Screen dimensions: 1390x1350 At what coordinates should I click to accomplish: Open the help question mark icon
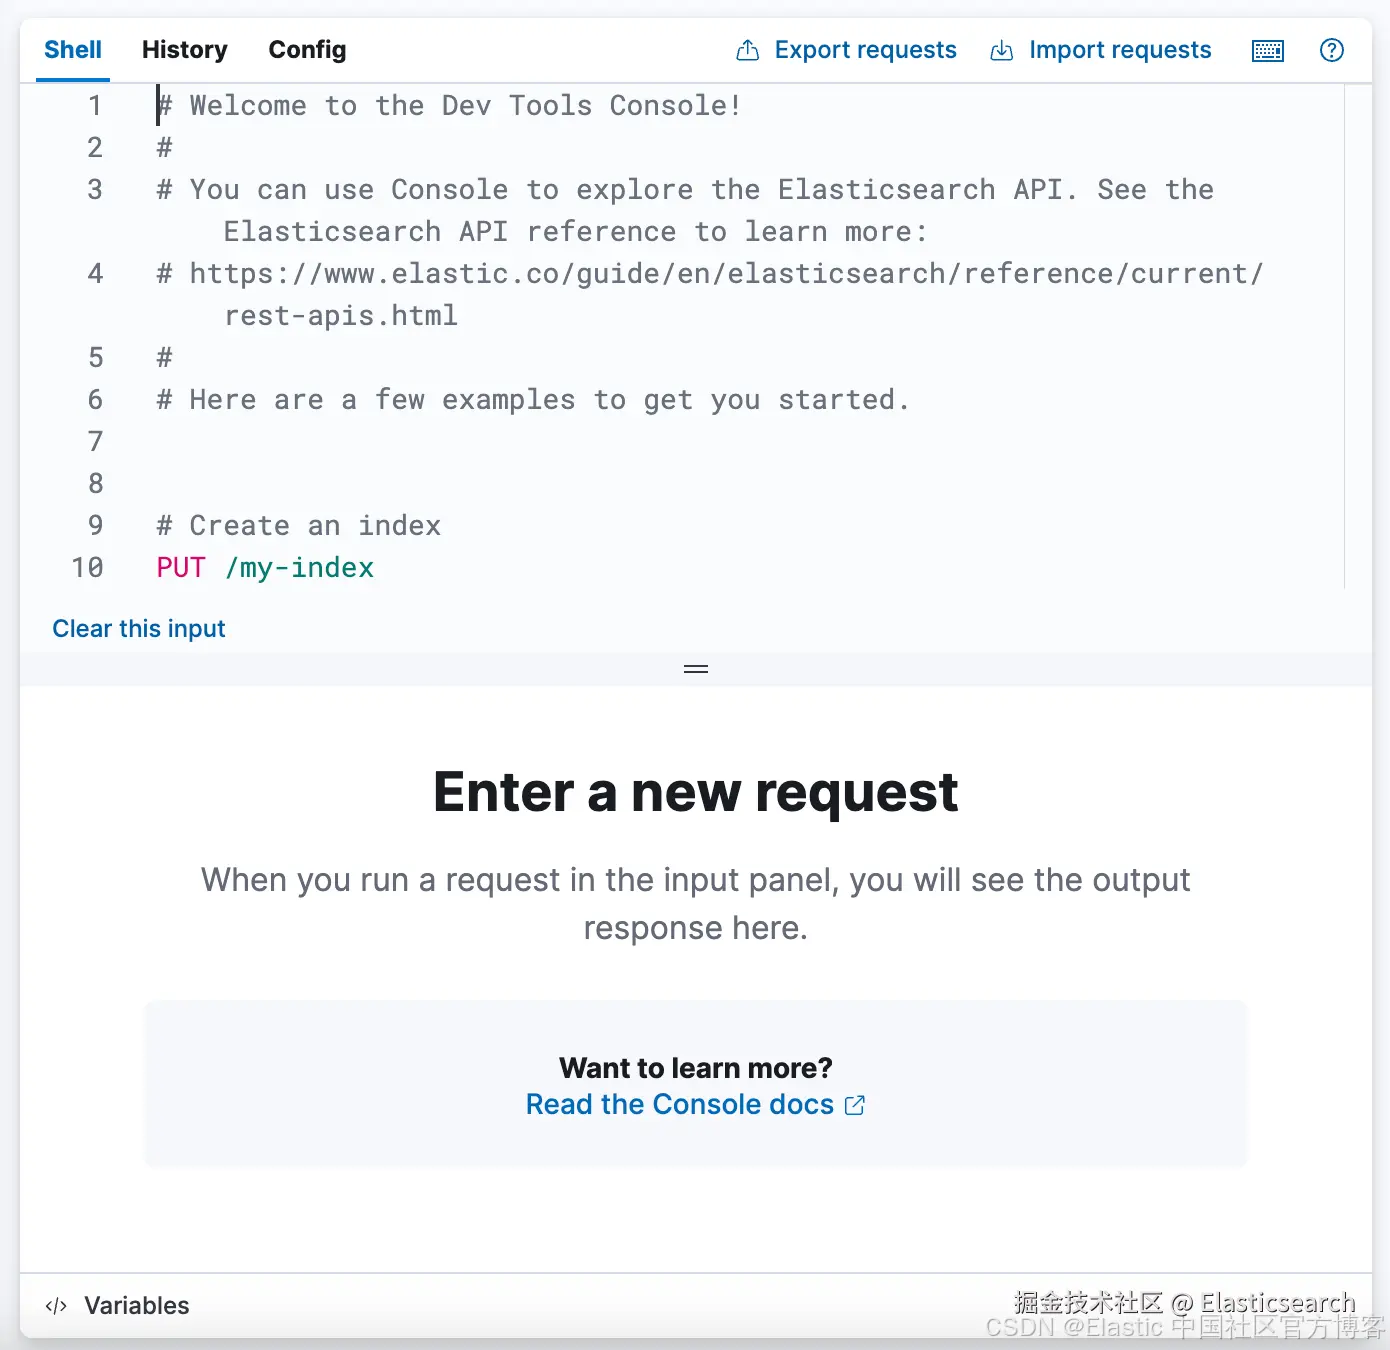tap(1332, 50)
